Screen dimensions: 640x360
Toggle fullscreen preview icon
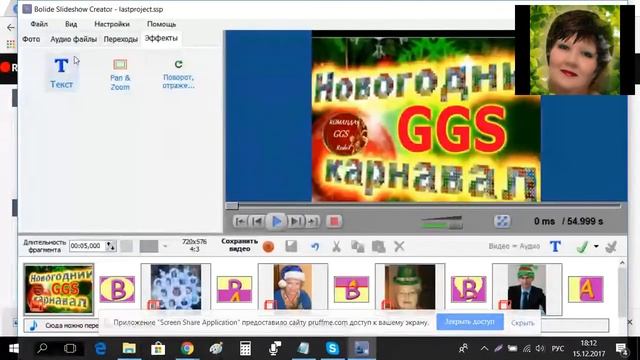point(502,221)
